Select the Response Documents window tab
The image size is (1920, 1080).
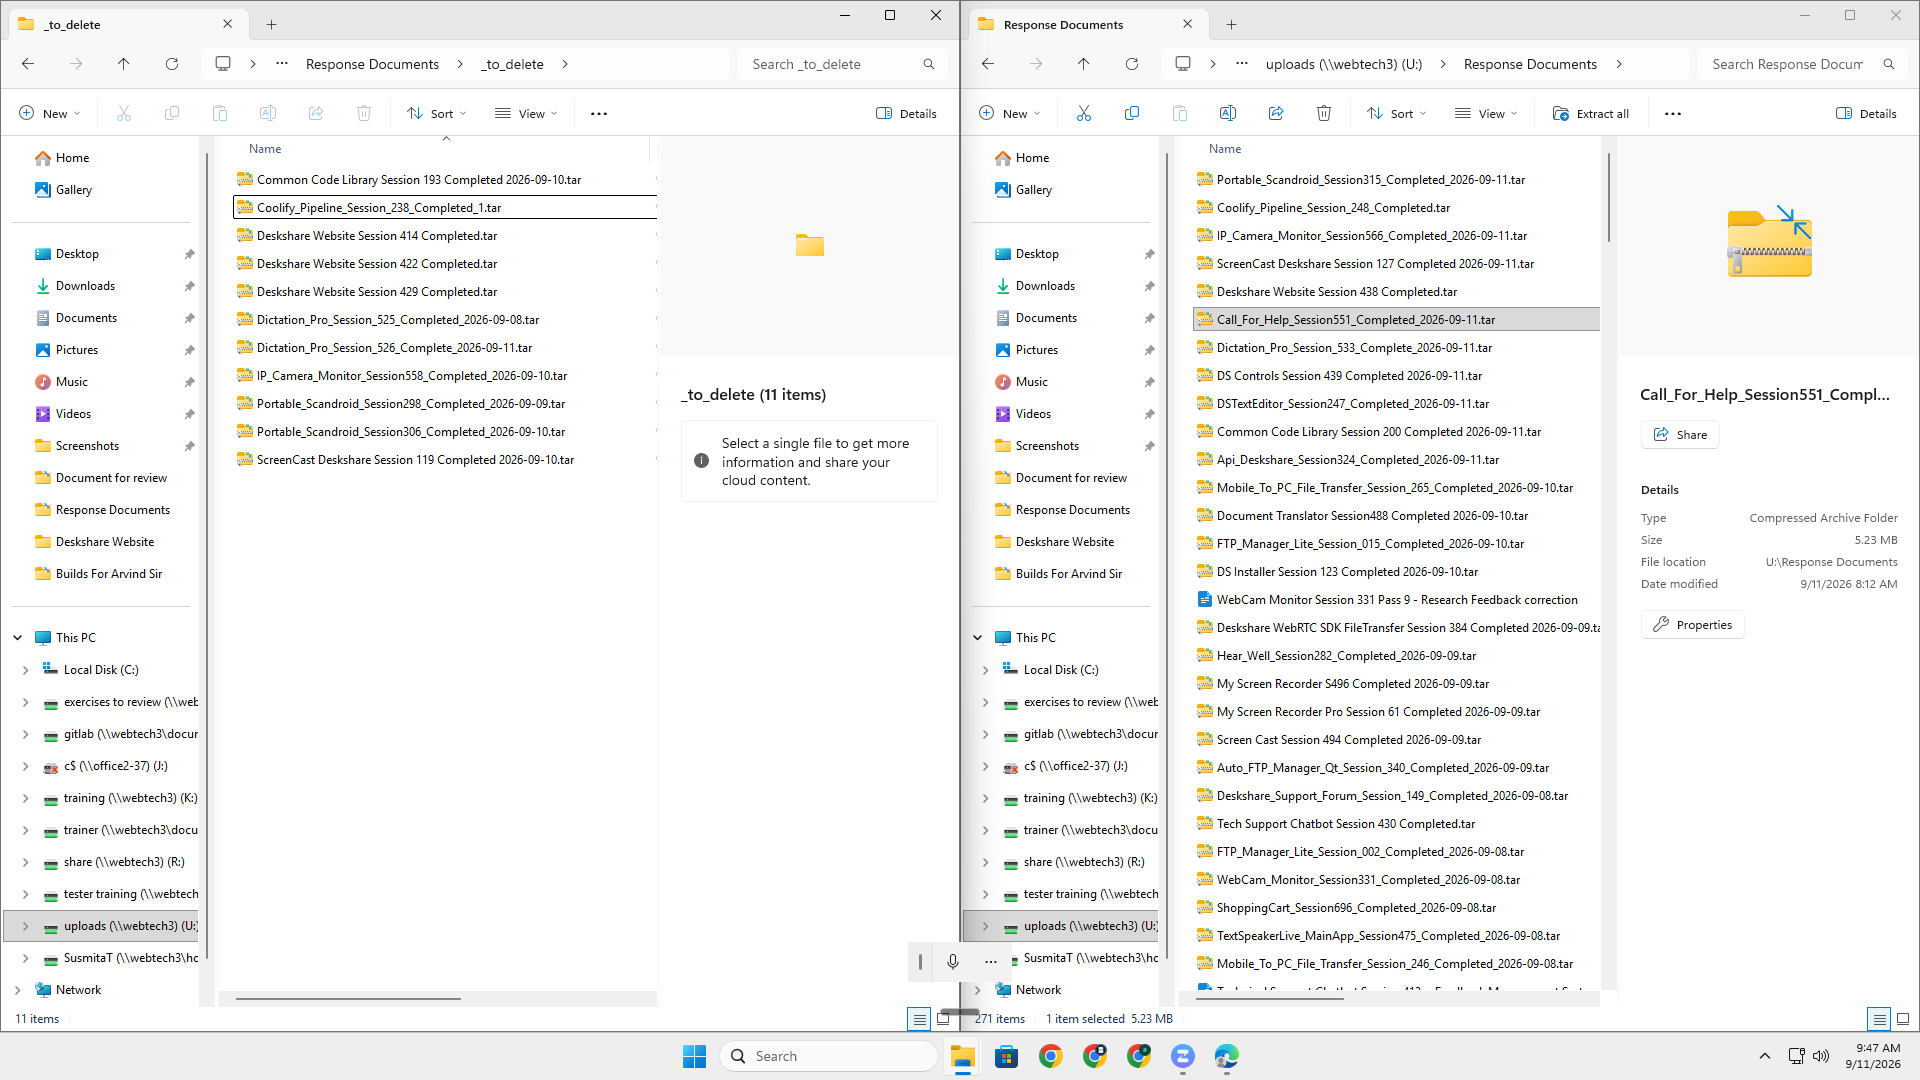[x=1086, y=24]
